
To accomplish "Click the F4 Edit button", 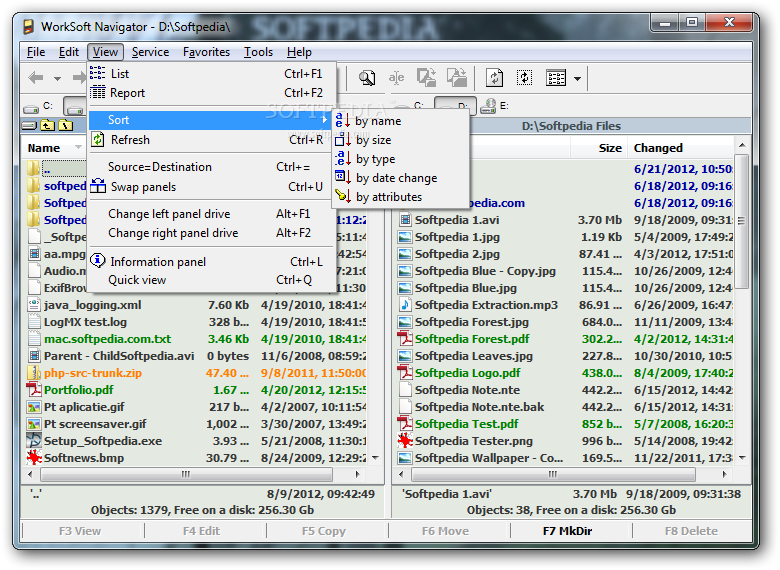I will click(x=201, y=531).
